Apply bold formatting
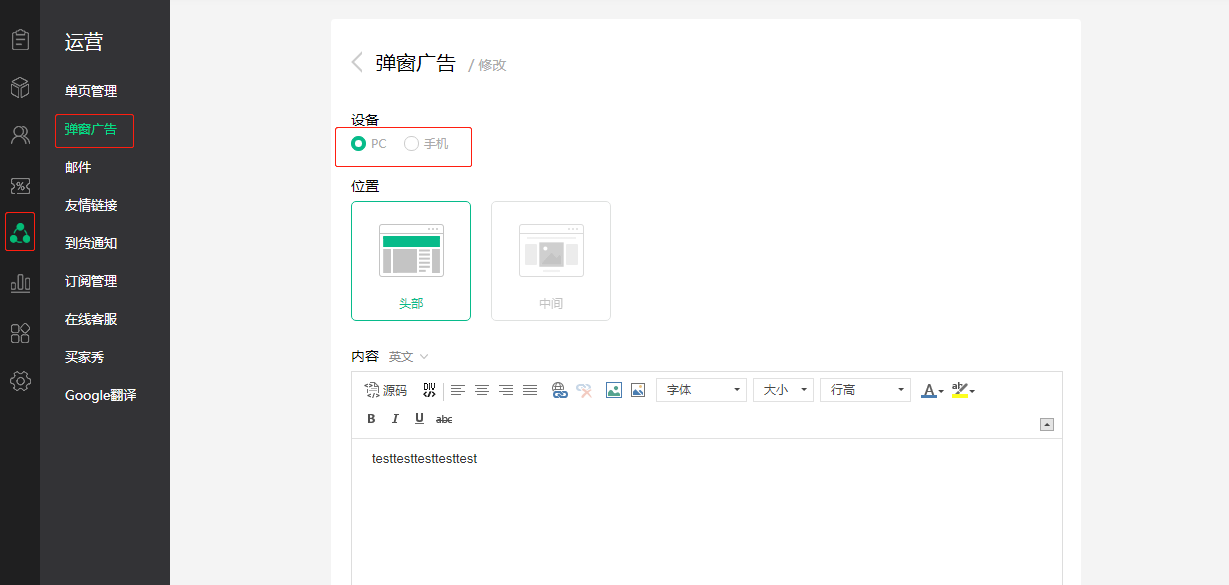Screen dimensions: 1229x585 pyautogui.click(x=372, y=418)
